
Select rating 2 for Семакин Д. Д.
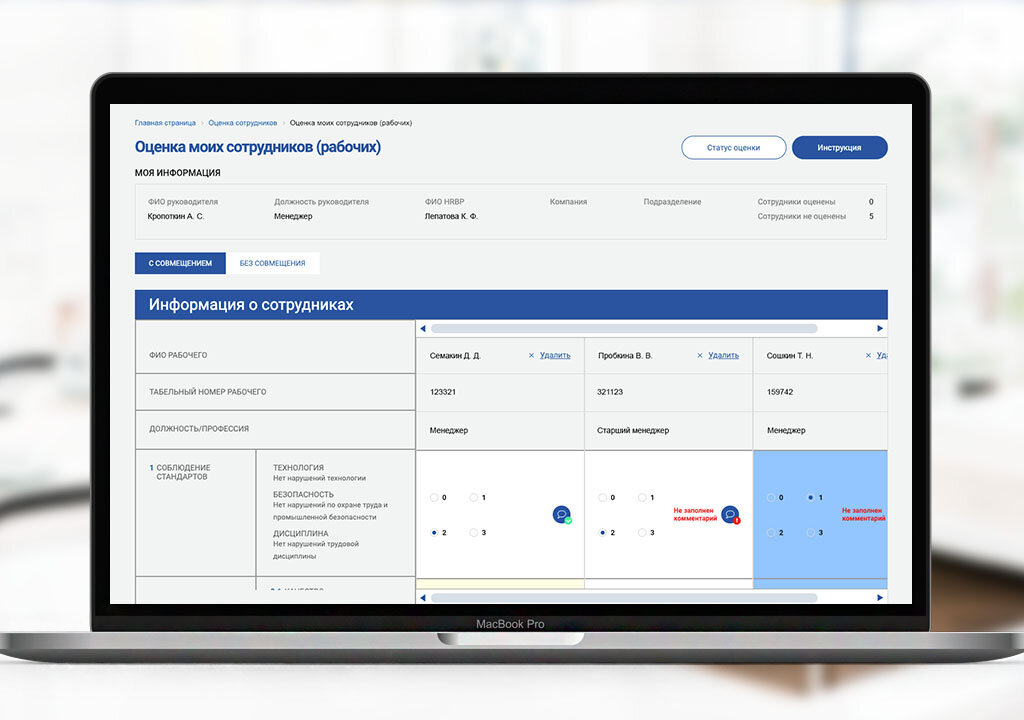coord(434,532)
